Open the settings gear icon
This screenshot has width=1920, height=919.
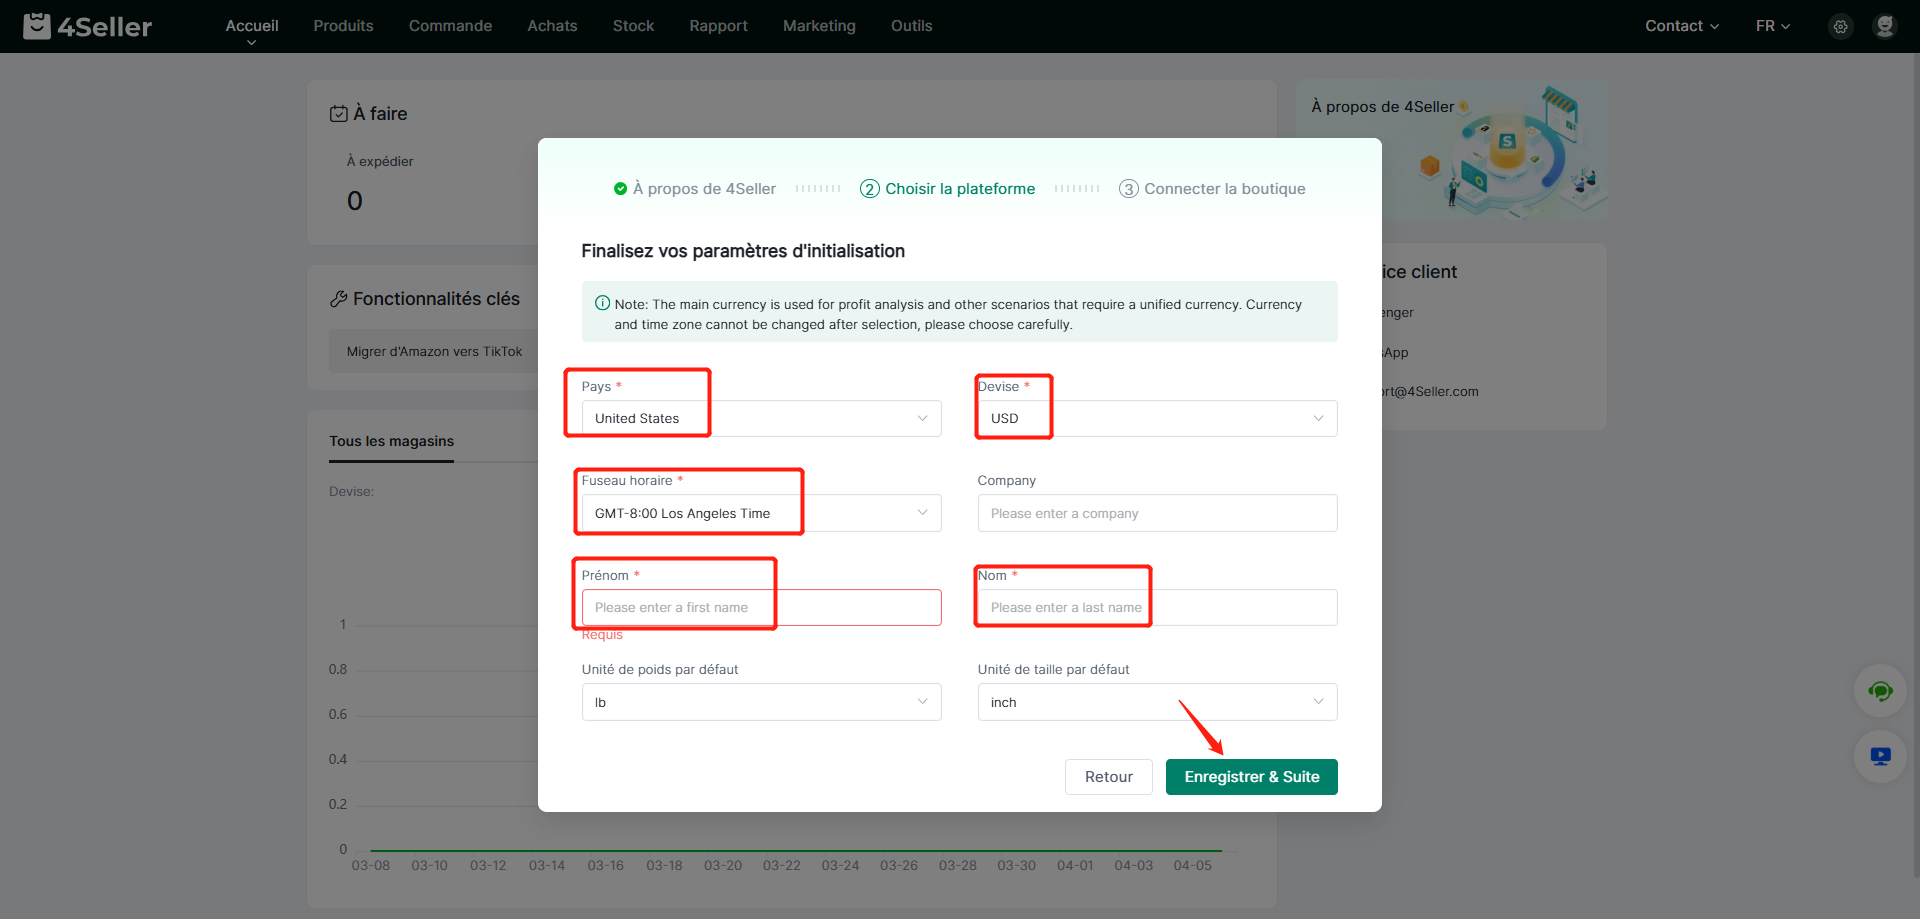click(1840, 27)
